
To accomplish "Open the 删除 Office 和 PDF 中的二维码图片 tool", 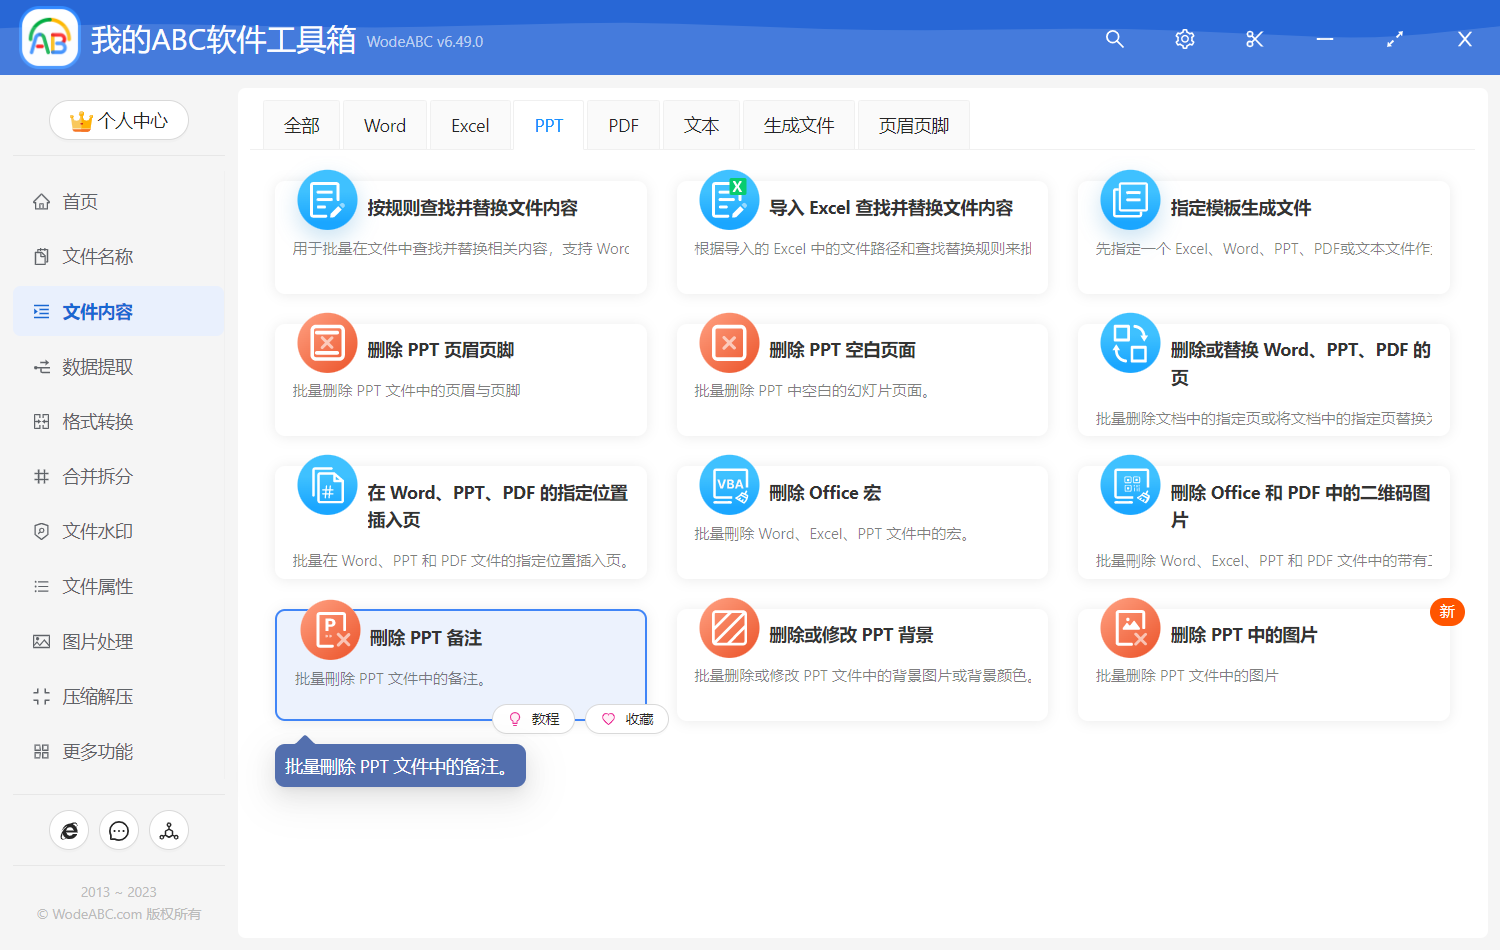I will pyautogui.click(x=1262, y=520).
